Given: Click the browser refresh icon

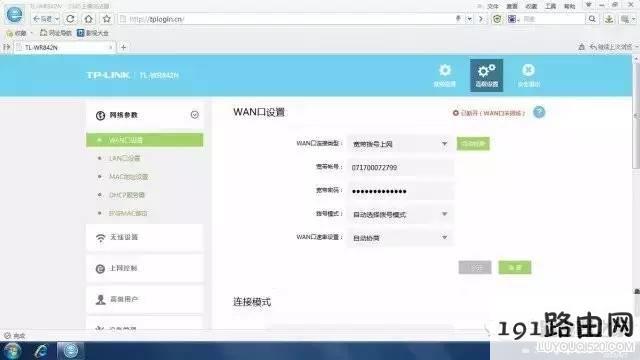Looking at the screenshot, I should 70,19.
